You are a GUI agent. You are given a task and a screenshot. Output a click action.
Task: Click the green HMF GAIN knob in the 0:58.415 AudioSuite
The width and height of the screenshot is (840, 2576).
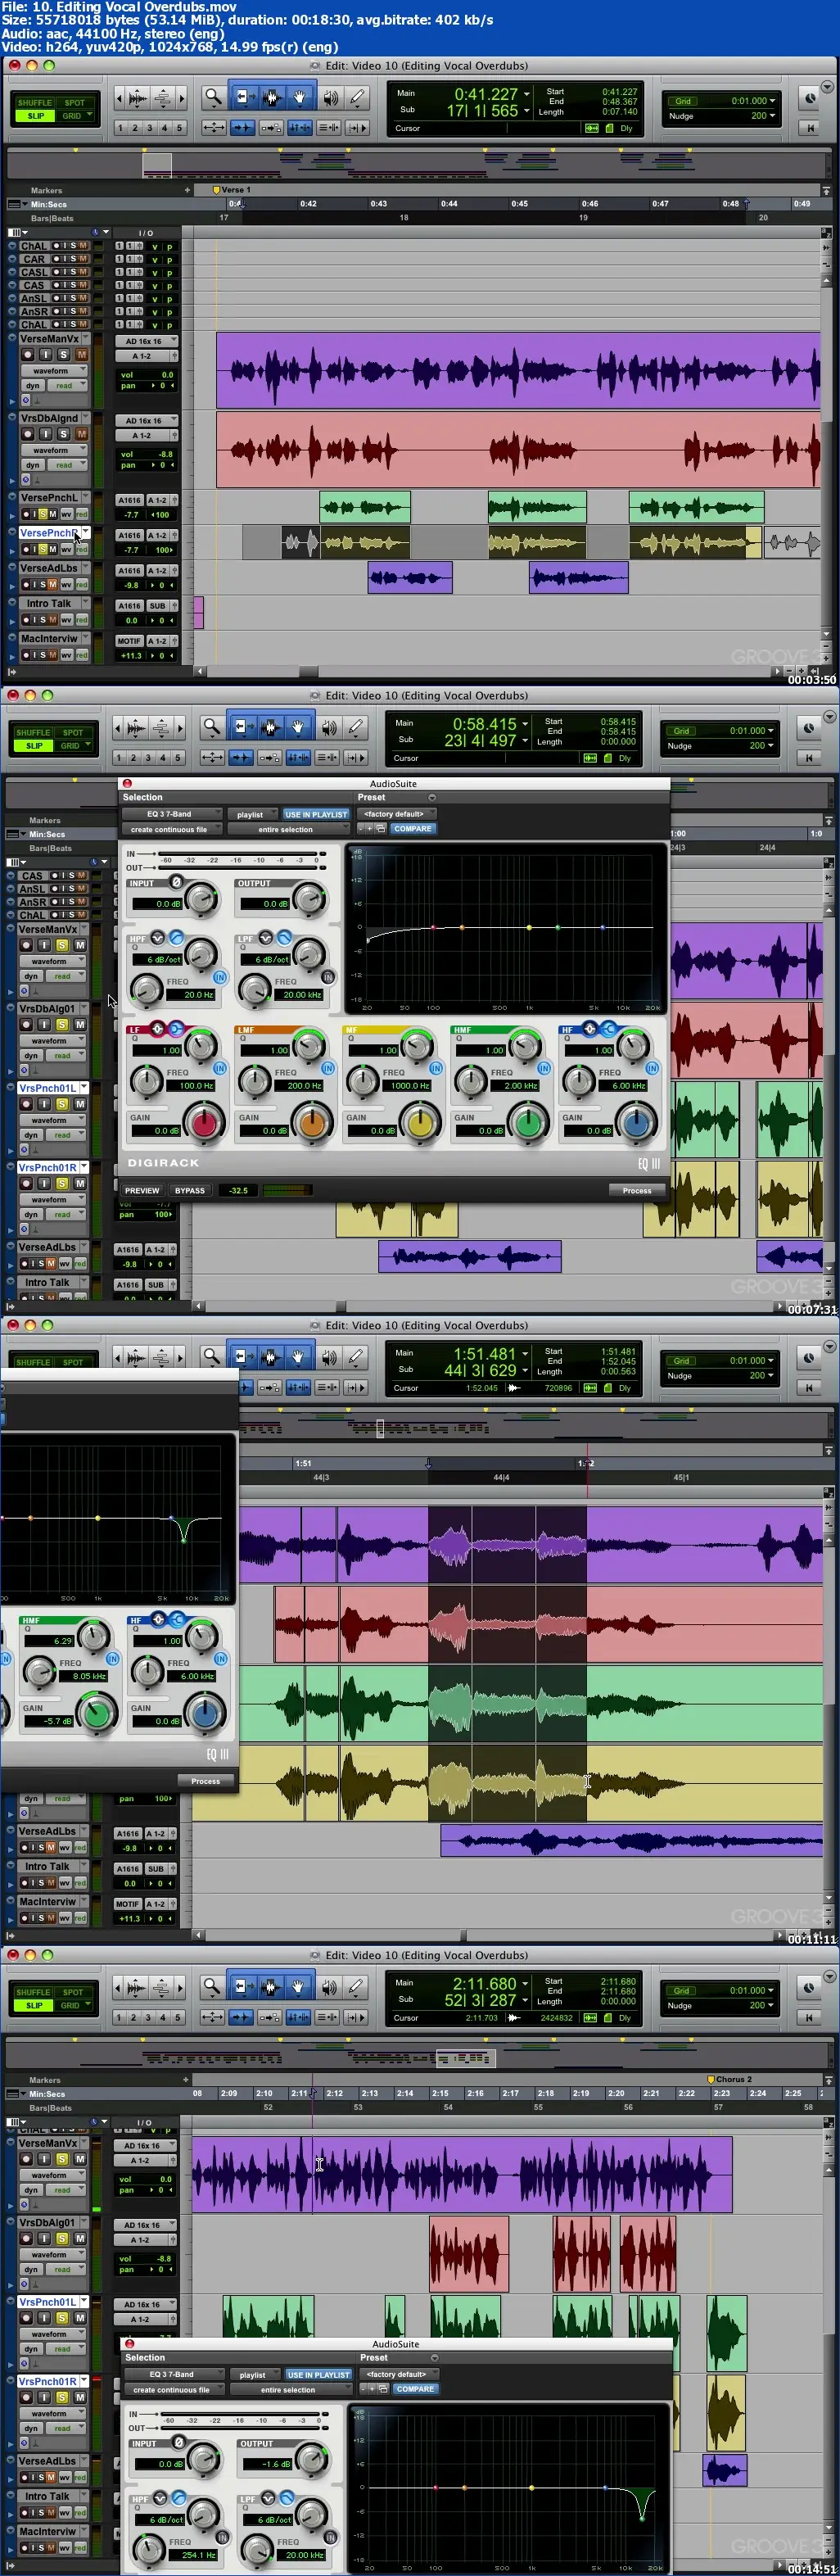click(529, 1122)
